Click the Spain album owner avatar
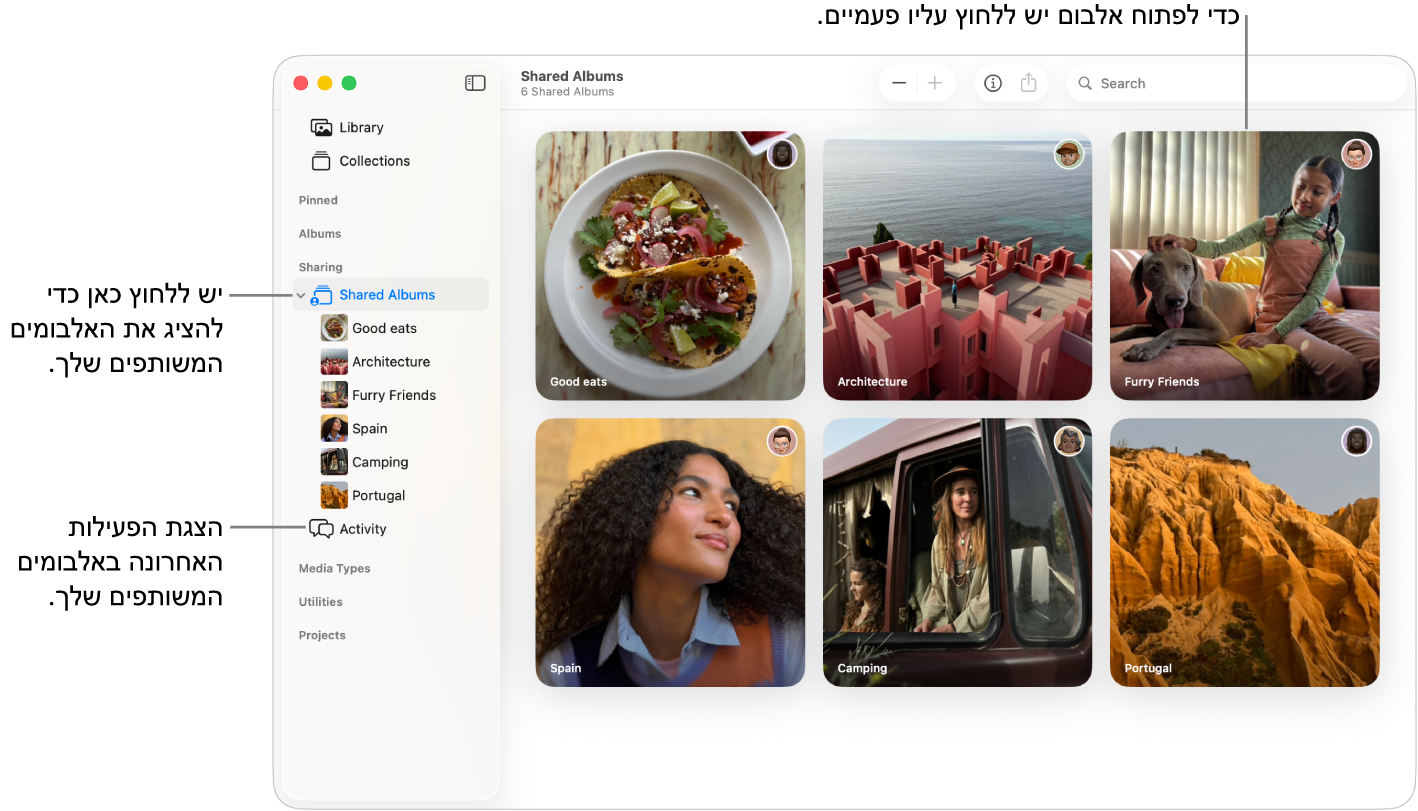 [782, 441]
